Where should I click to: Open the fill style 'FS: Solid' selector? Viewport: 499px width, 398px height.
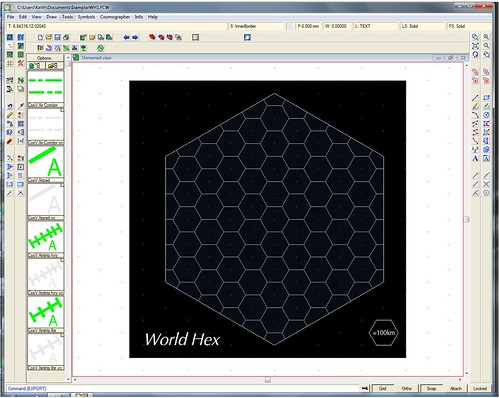(468, 26)
